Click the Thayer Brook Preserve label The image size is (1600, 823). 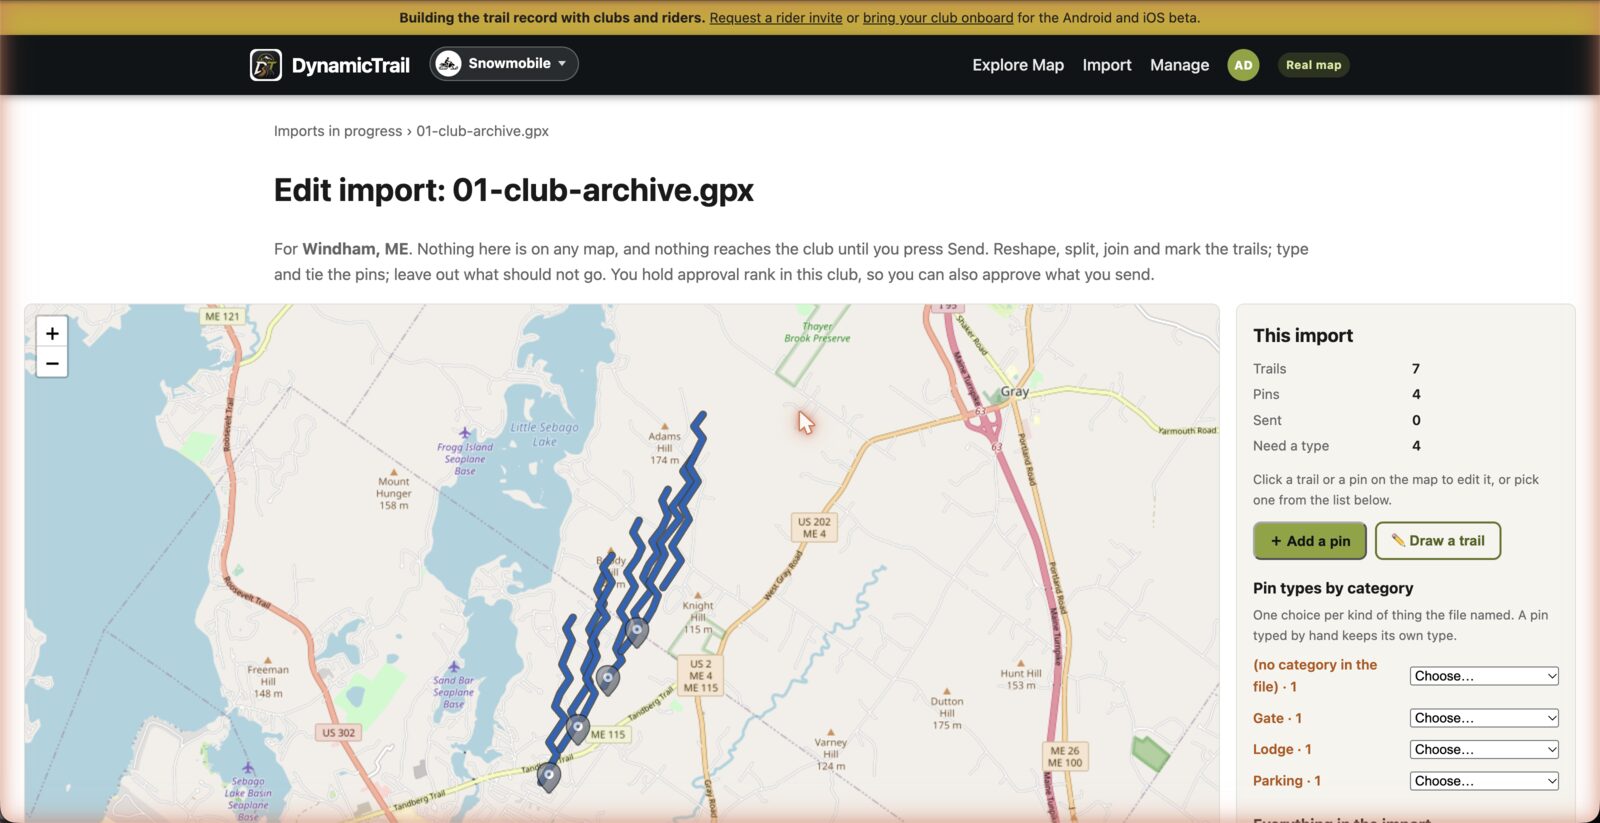tap(817, 332)
